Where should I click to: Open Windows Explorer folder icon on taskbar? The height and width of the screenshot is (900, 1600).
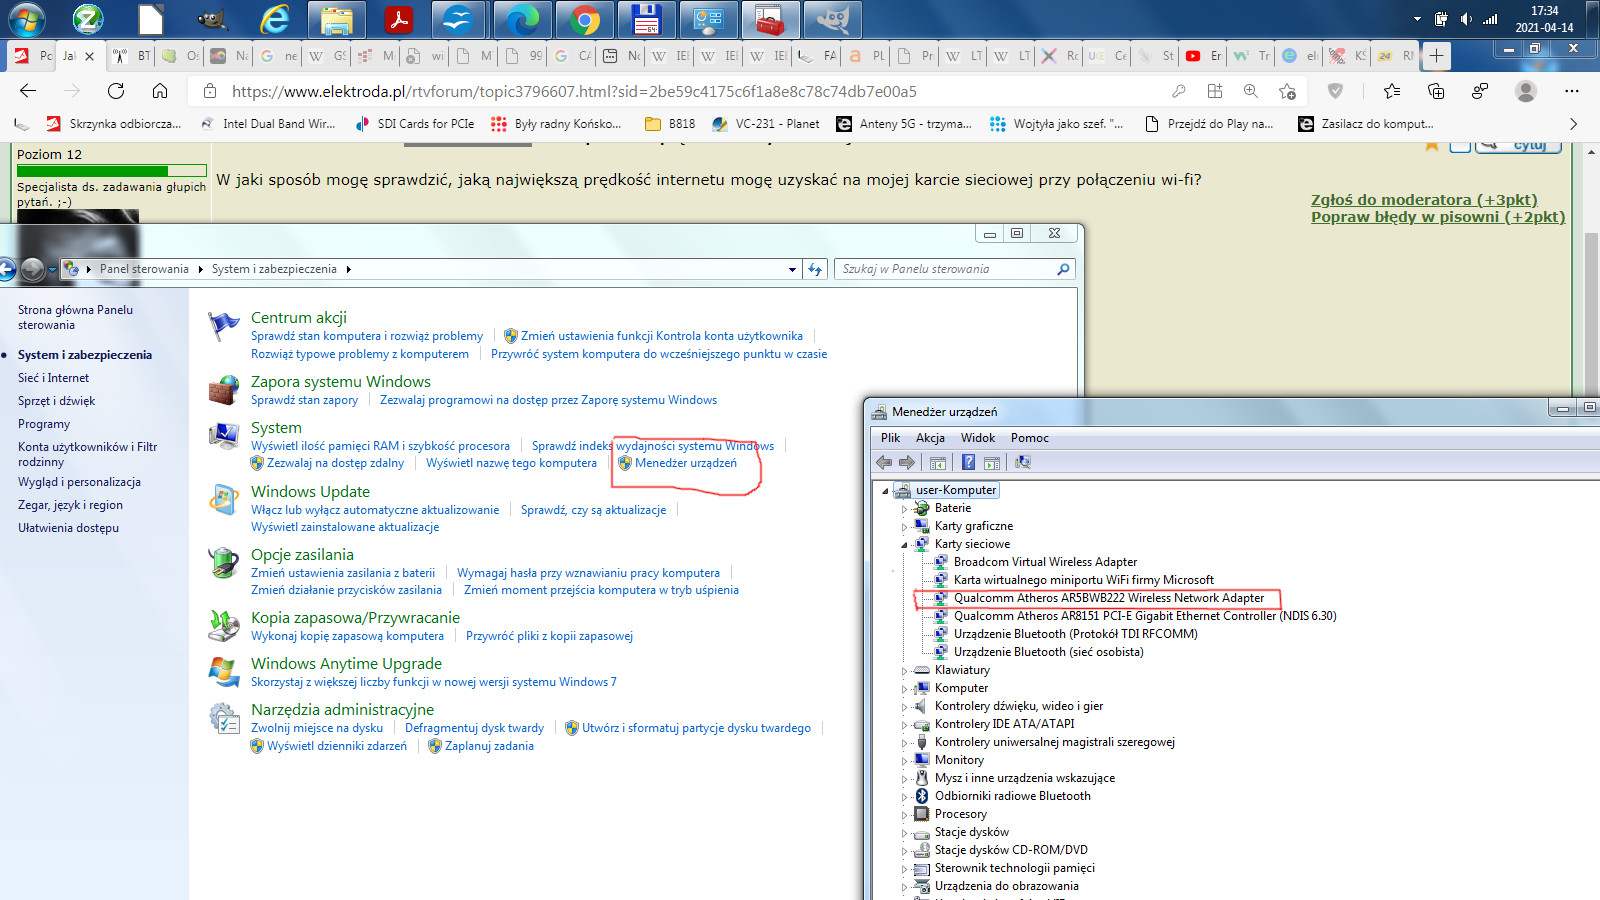pyautogui.click(x=336, y=19)
